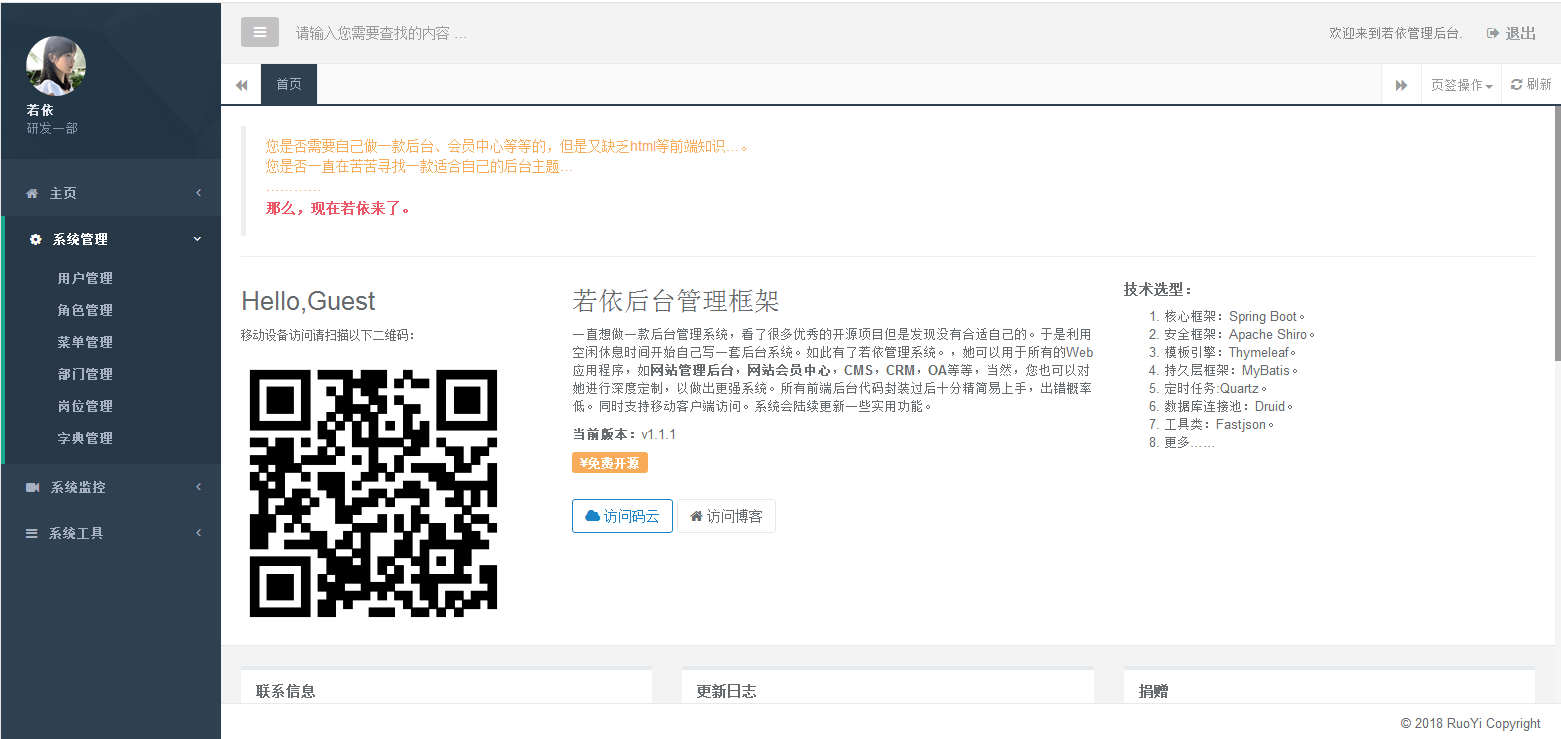Click the home icon beside 主页
Screen dimensions: 1561x739
[32, 193]
